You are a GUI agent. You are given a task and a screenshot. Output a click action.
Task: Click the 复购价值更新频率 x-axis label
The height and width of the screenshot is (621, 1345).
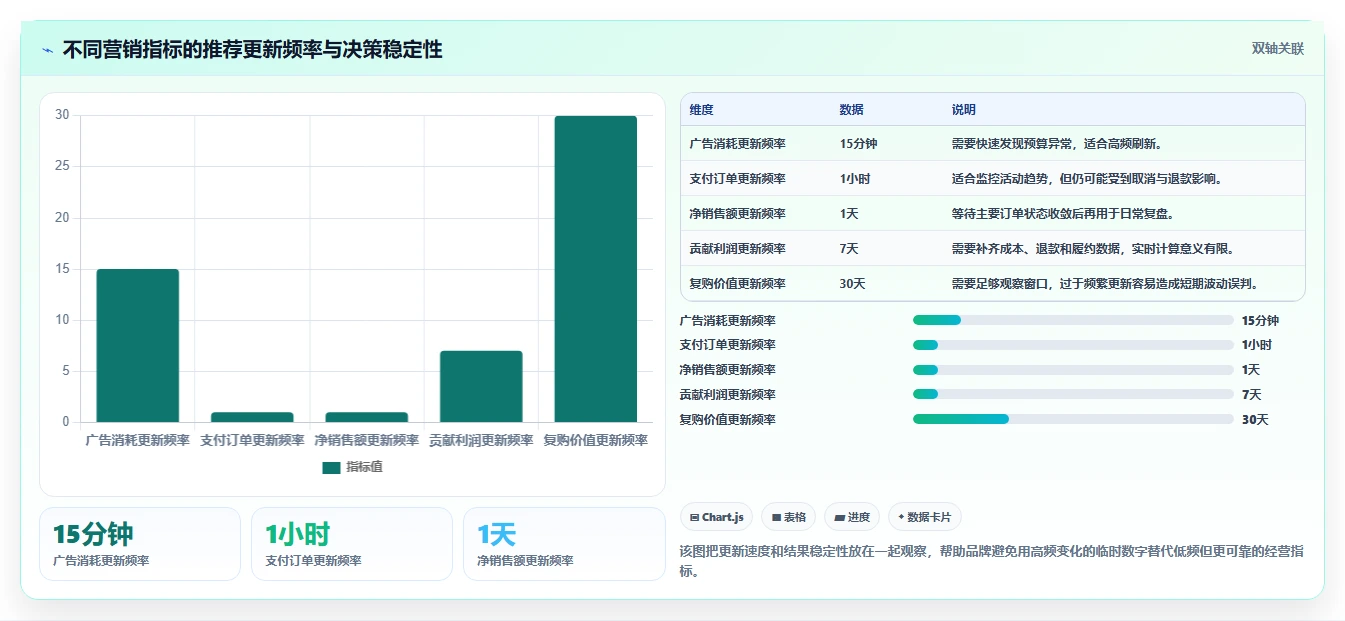point(596,440)
